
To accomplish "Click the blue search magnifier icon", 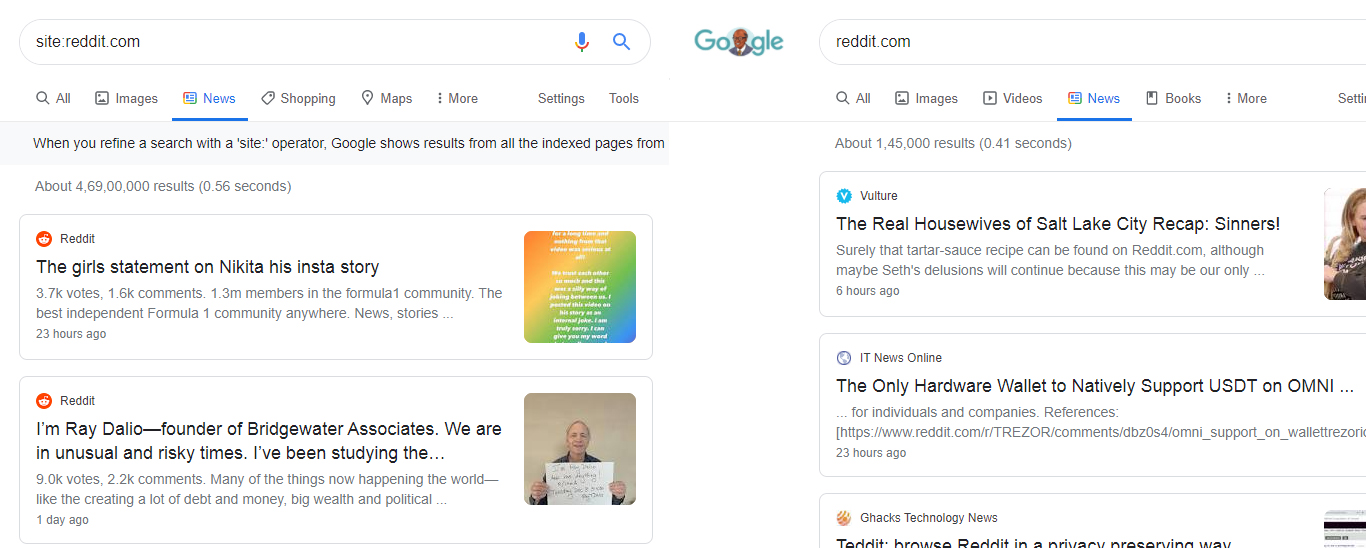I will (x=621, y=41).
